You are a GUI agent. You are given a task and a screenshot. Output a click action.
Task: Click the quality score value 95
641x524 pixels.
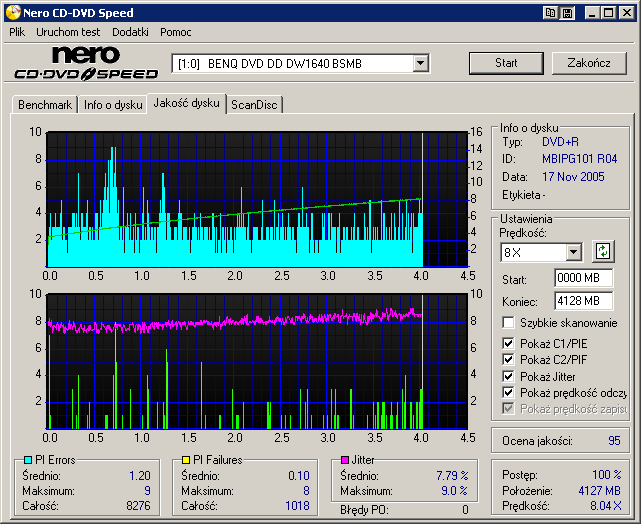click(x=614, y=441)
